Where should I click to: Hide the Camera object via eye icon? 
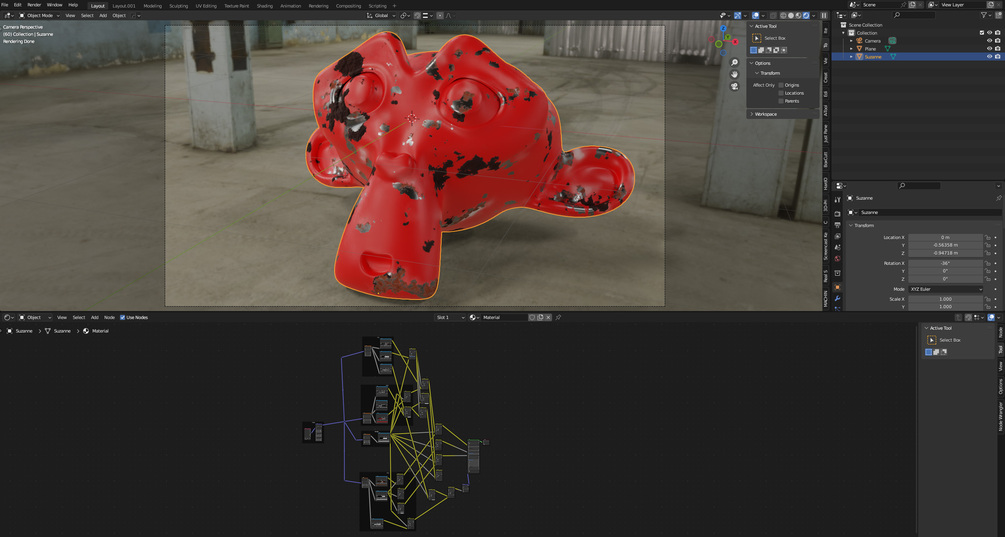[x=990, y=40]
